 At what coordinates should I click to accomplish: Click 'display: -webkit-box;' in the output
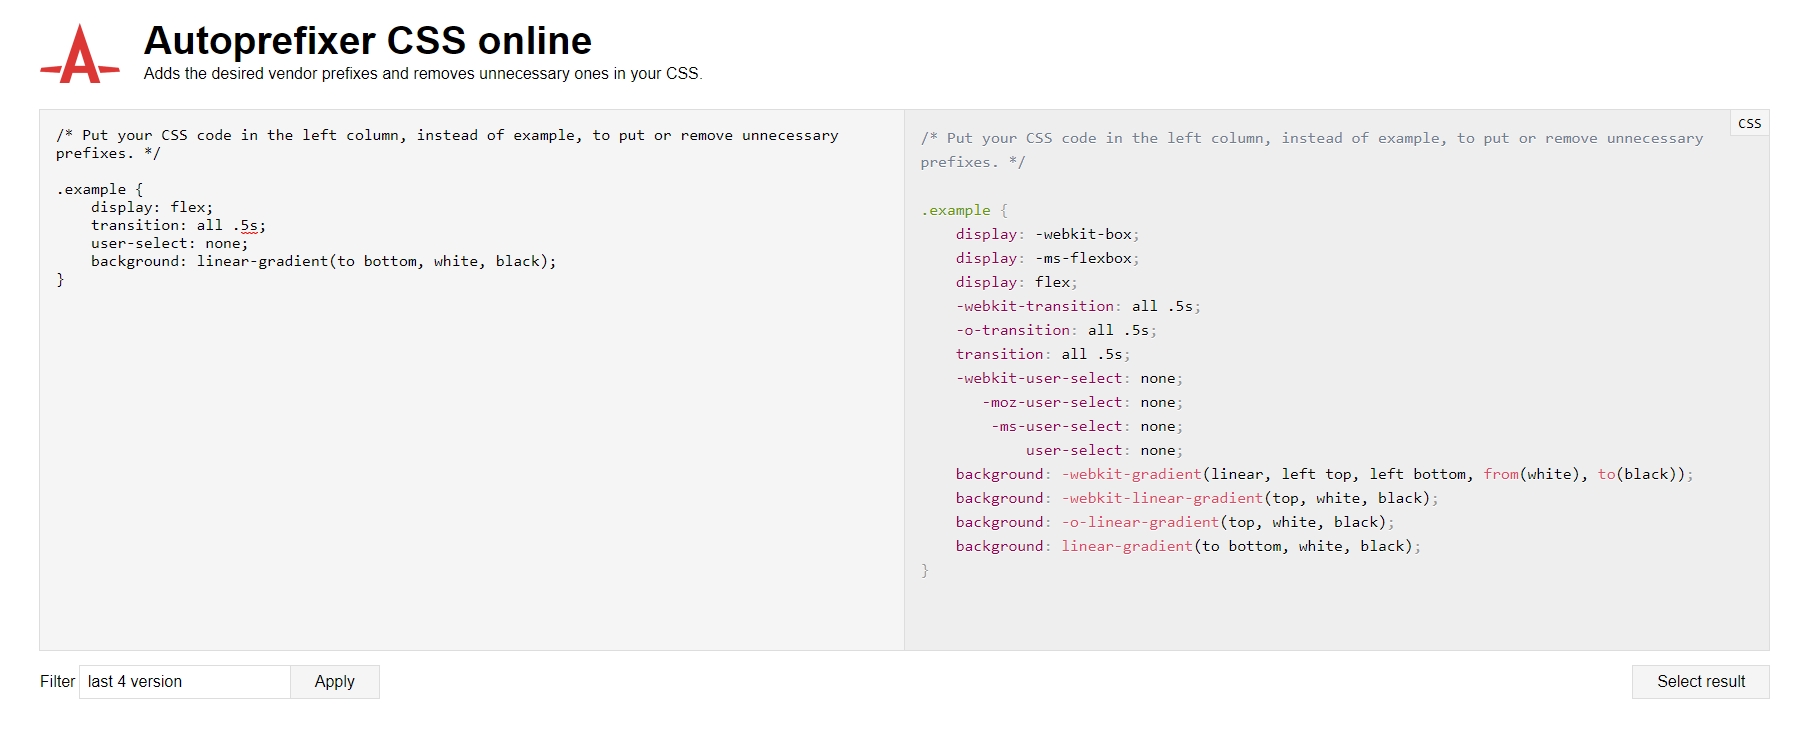[x=1047, y=234]
